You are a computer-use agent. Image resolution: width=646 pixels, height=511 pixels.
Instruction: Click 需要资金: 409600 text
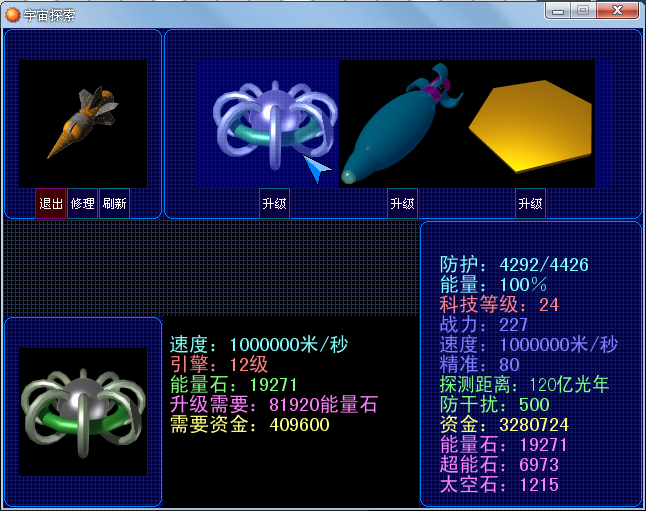pyautogui.click(x=250, y=424)
